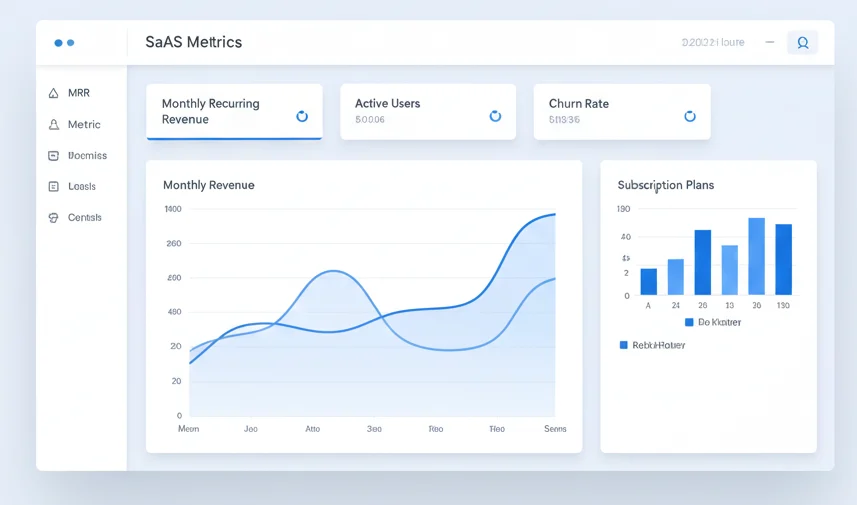Click the tallest bar in Subscription Plans

pyautogui.click(x=756, y=256)
